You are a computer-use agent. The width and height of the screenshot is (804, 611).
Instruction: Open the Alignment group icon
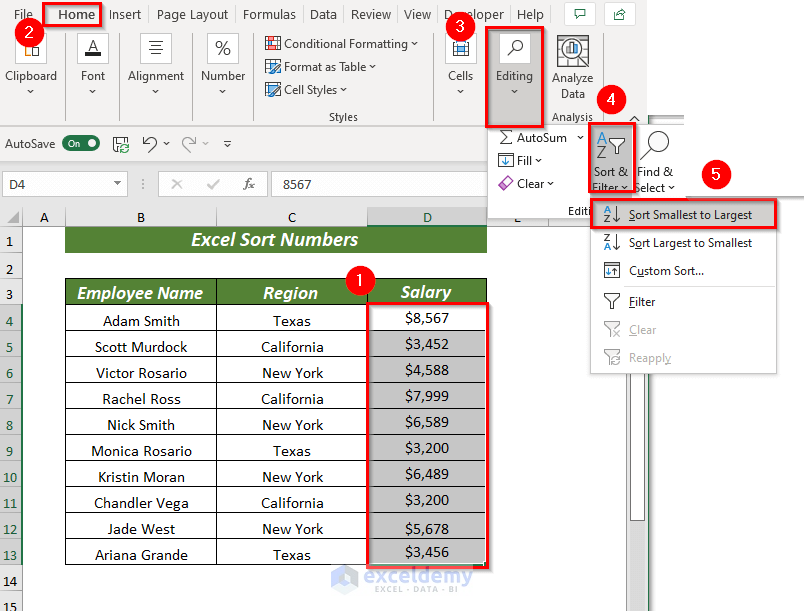pyautogui.click(x=156, y=48)
